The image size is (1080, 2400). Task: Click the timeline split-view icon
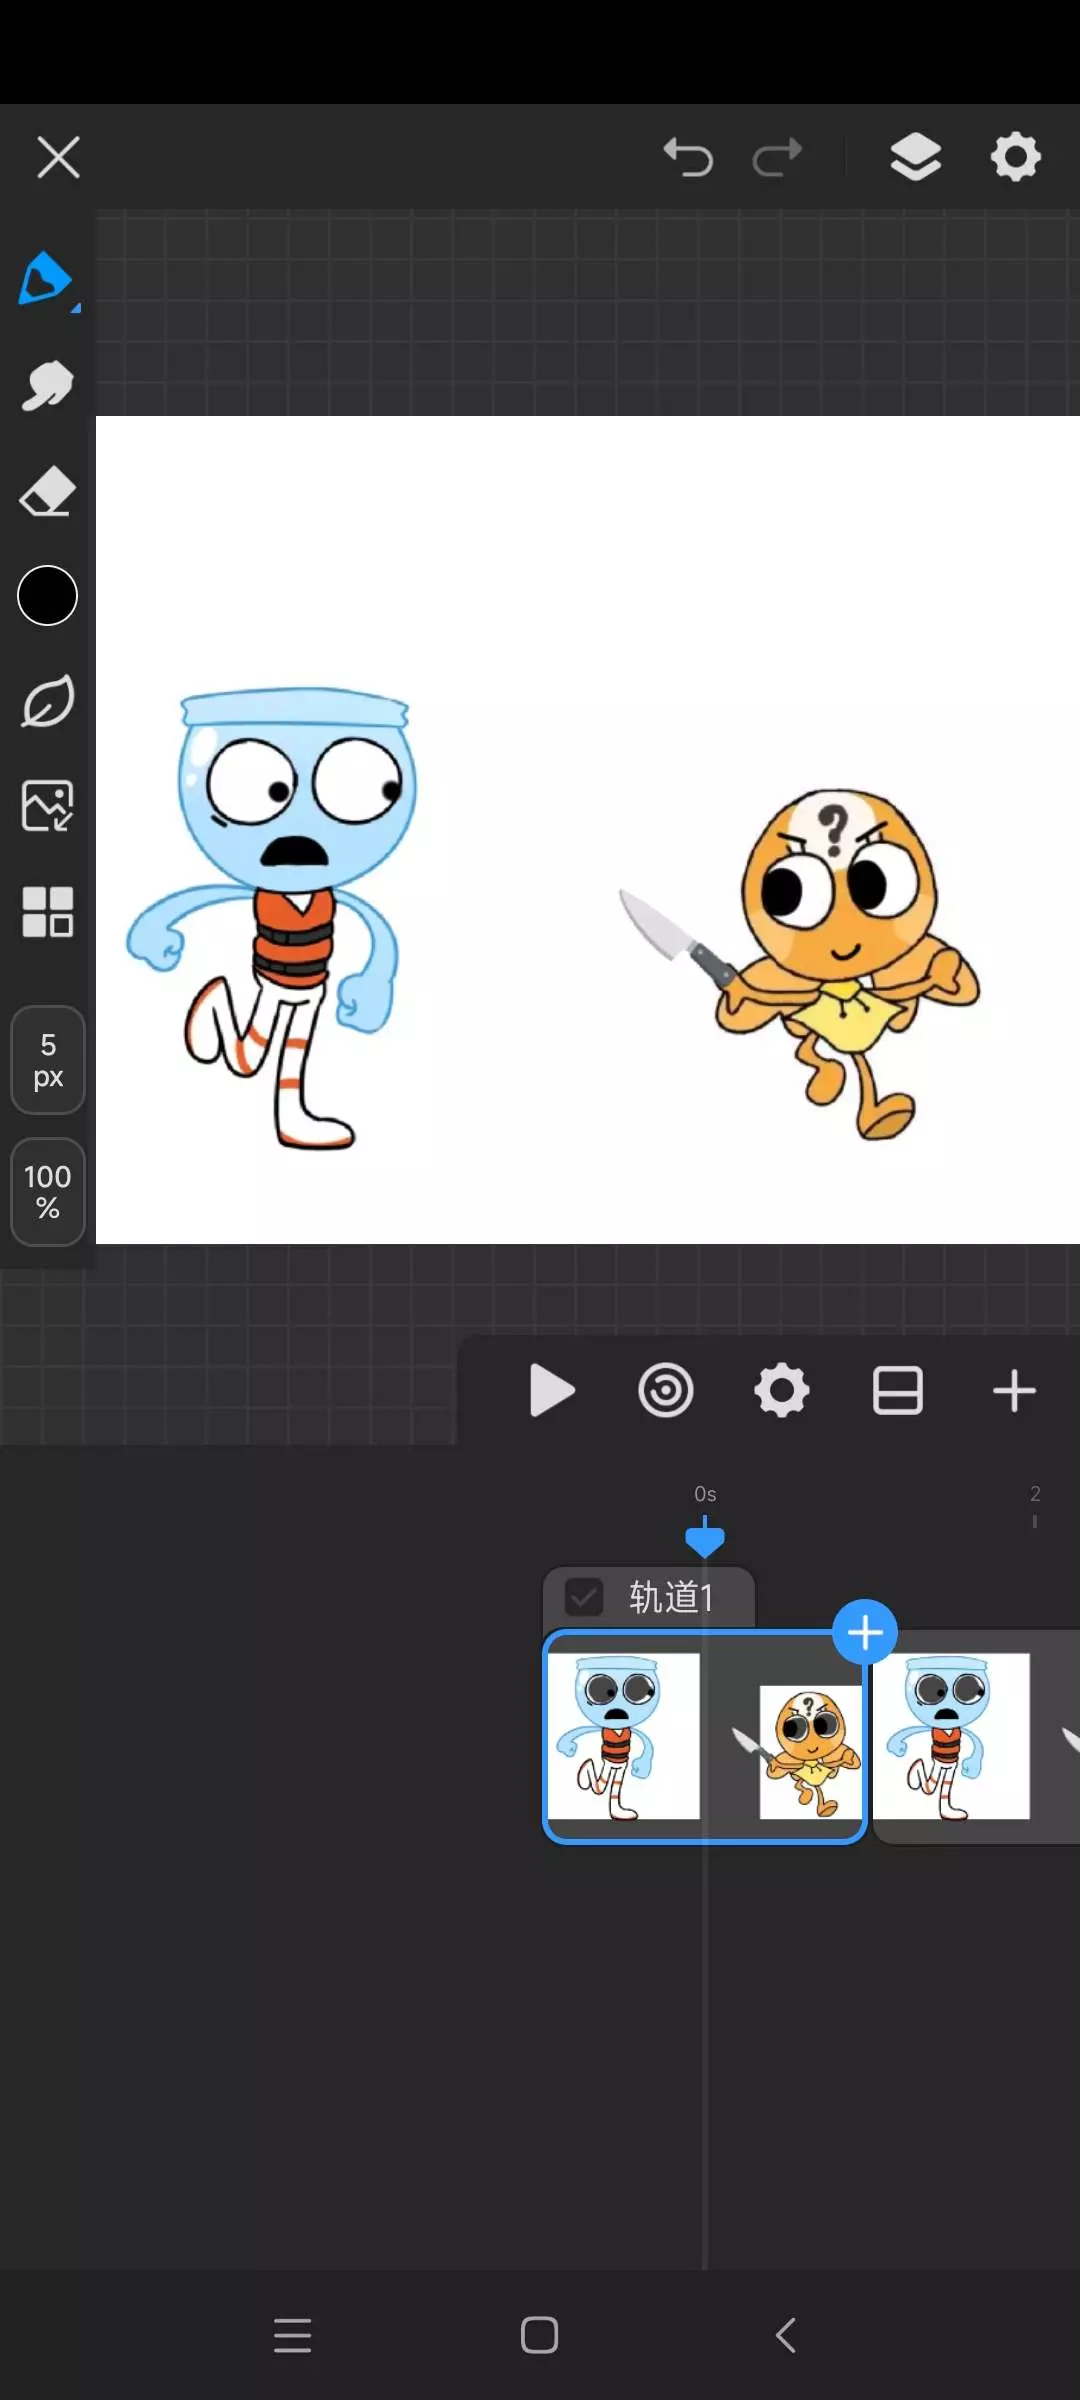[x=898, y=1390]
